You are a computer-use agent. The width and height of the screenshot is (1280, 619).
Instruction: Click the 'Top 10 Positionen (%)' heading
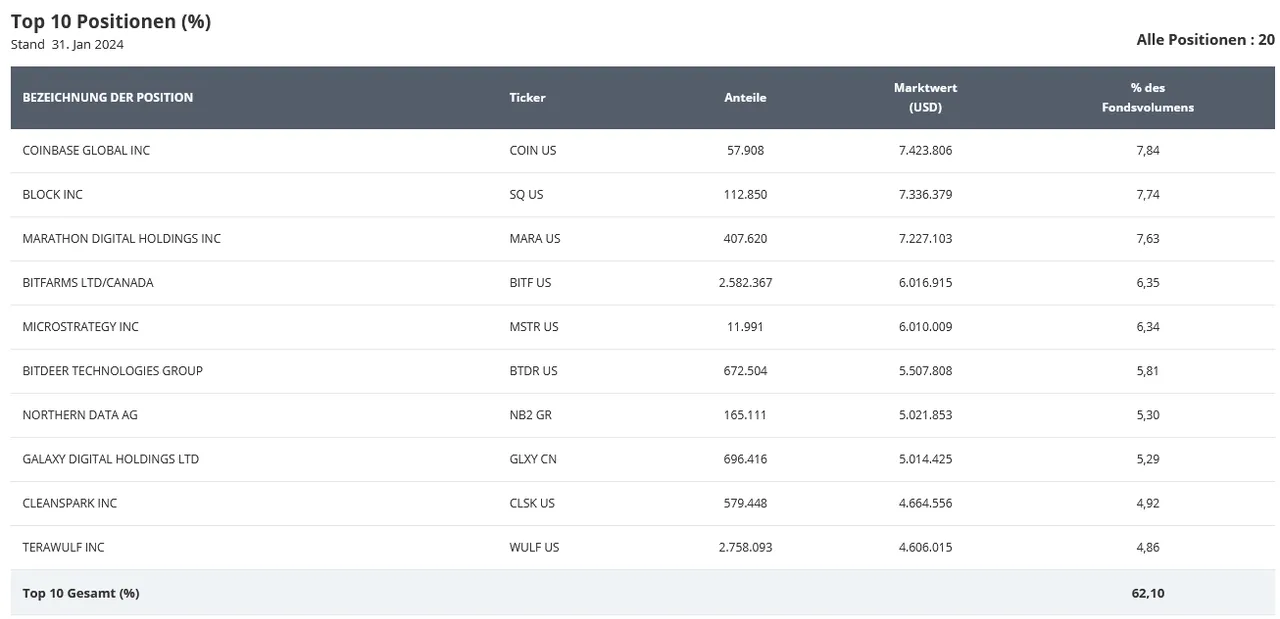click(x=111, y=21)
